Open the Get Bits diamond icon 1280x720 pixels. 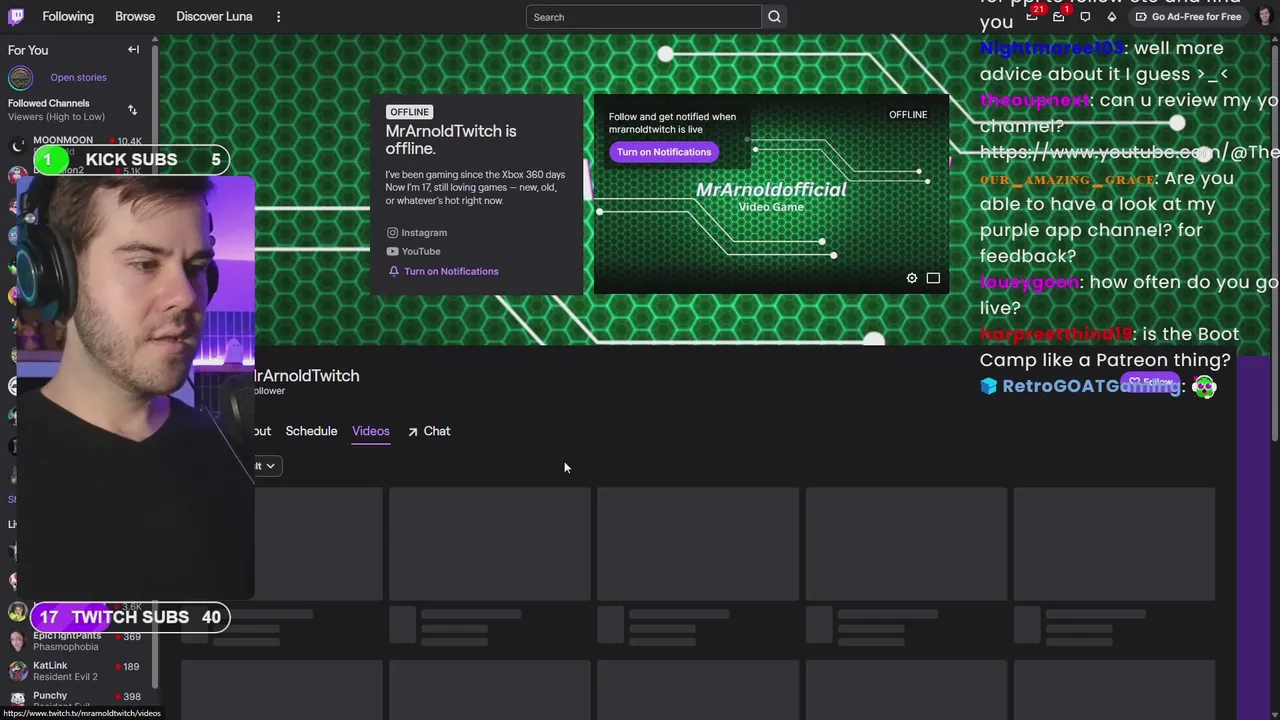[1112, 16]
